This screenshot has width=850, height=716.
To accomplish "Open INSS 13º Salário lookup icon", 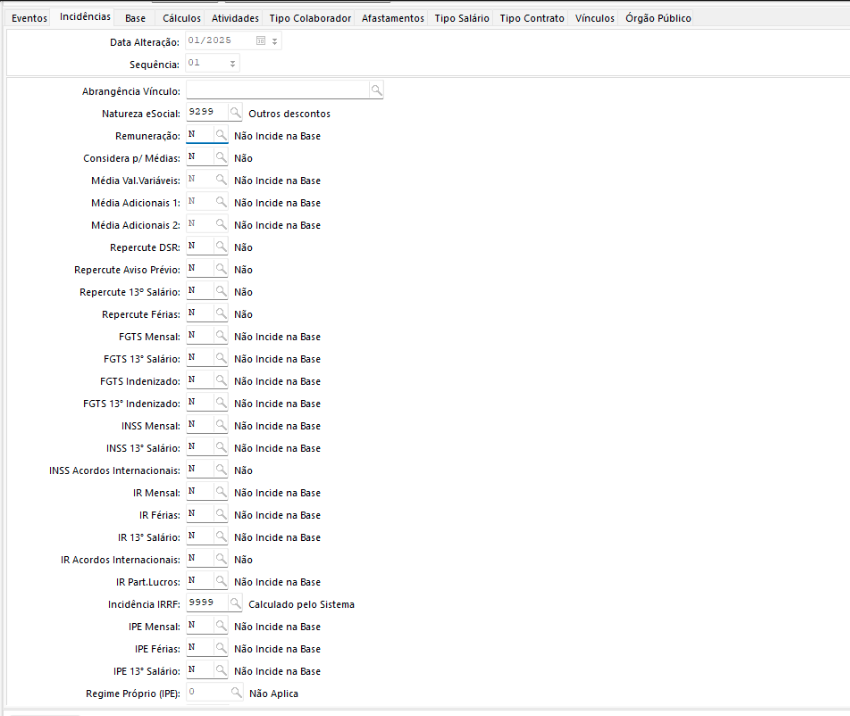I will pyautogui.click(x=221, y=447).
